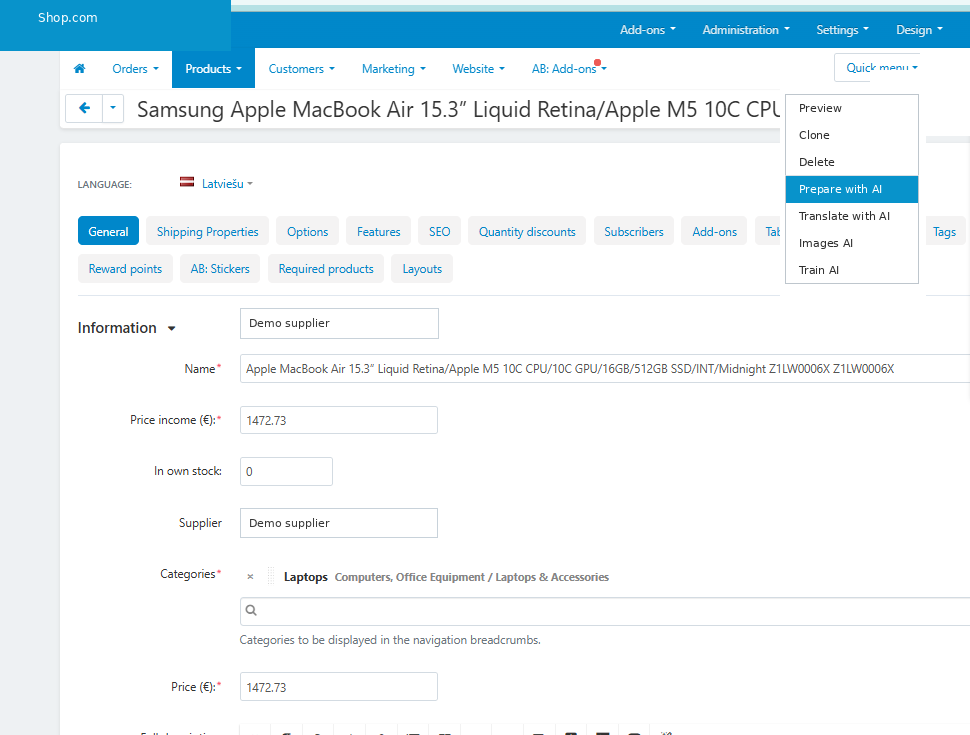The image size is (970, 735).
Task: Select Images AI menu entry
Action: 851,243
